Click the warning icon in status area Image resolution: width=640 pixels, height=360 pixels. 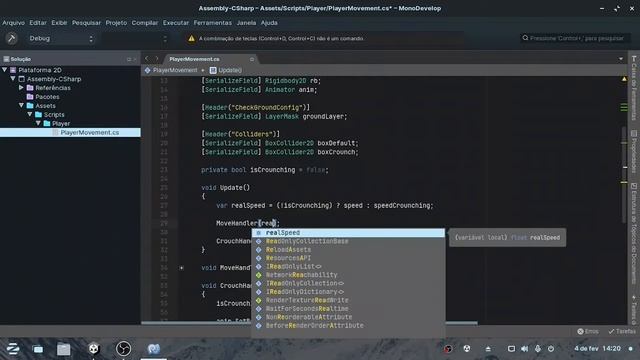pyautogui.click(x=191, y=38)
